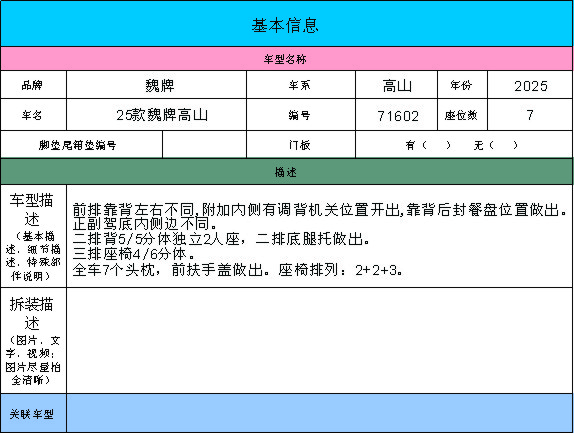Screen dimensions: 574x433
Task: Click the year value 2025
Action: click(x=530, y=85)
